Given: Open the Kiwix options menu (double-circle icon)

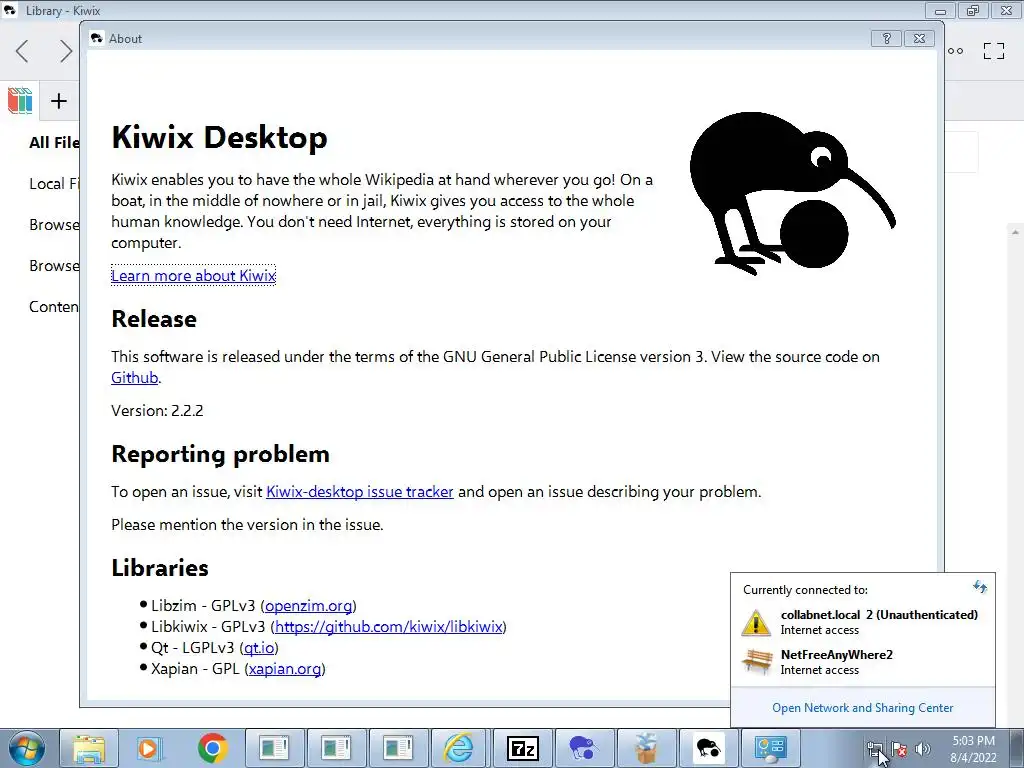Looking at the screenshot, I should (x=955, y=51).
